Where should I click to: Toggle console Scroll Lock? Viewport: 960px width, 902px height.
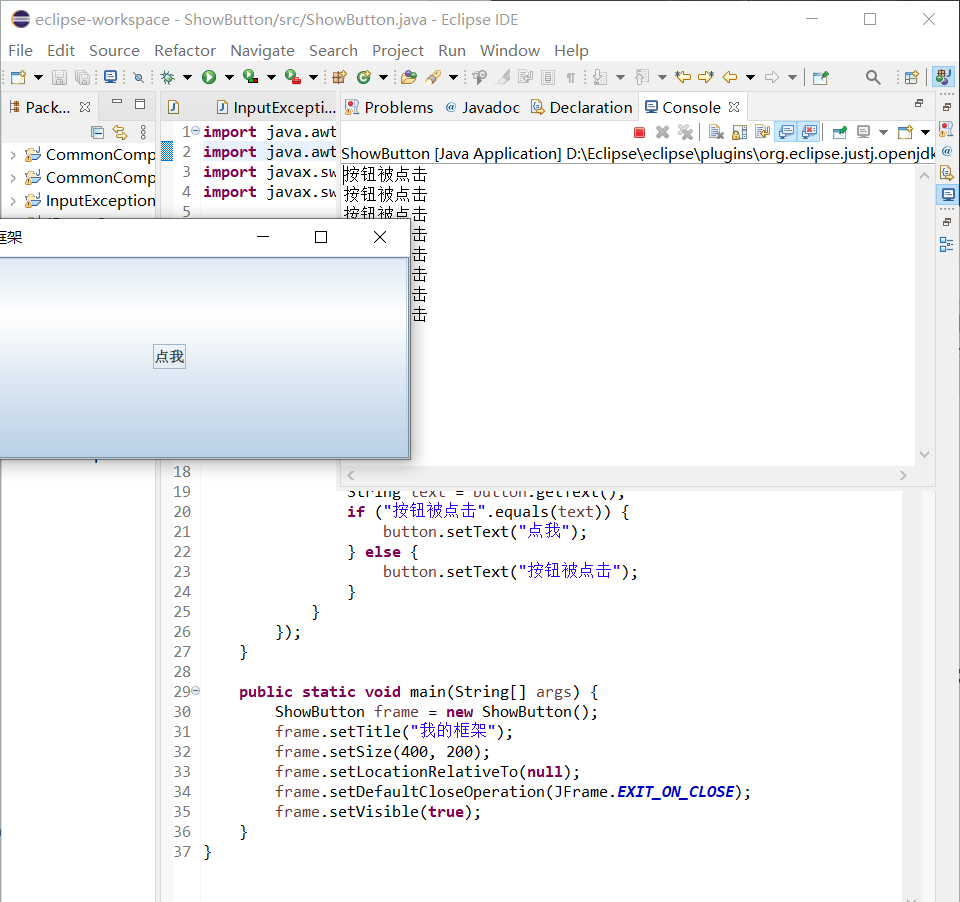[x=740, y=132]
